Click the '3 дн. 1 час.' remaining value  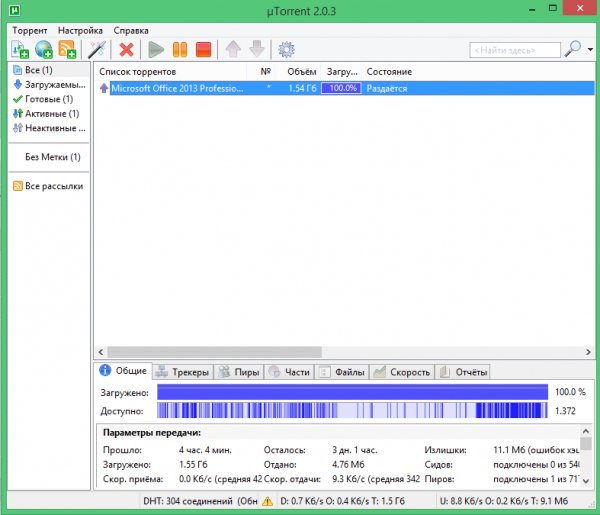355,450
